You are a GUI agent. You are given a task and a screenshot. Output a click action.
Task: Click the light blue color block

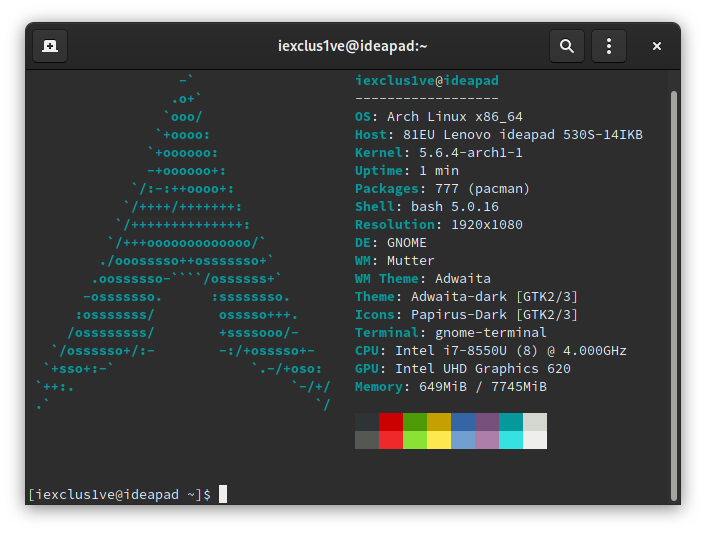click(x=463, y=440)
